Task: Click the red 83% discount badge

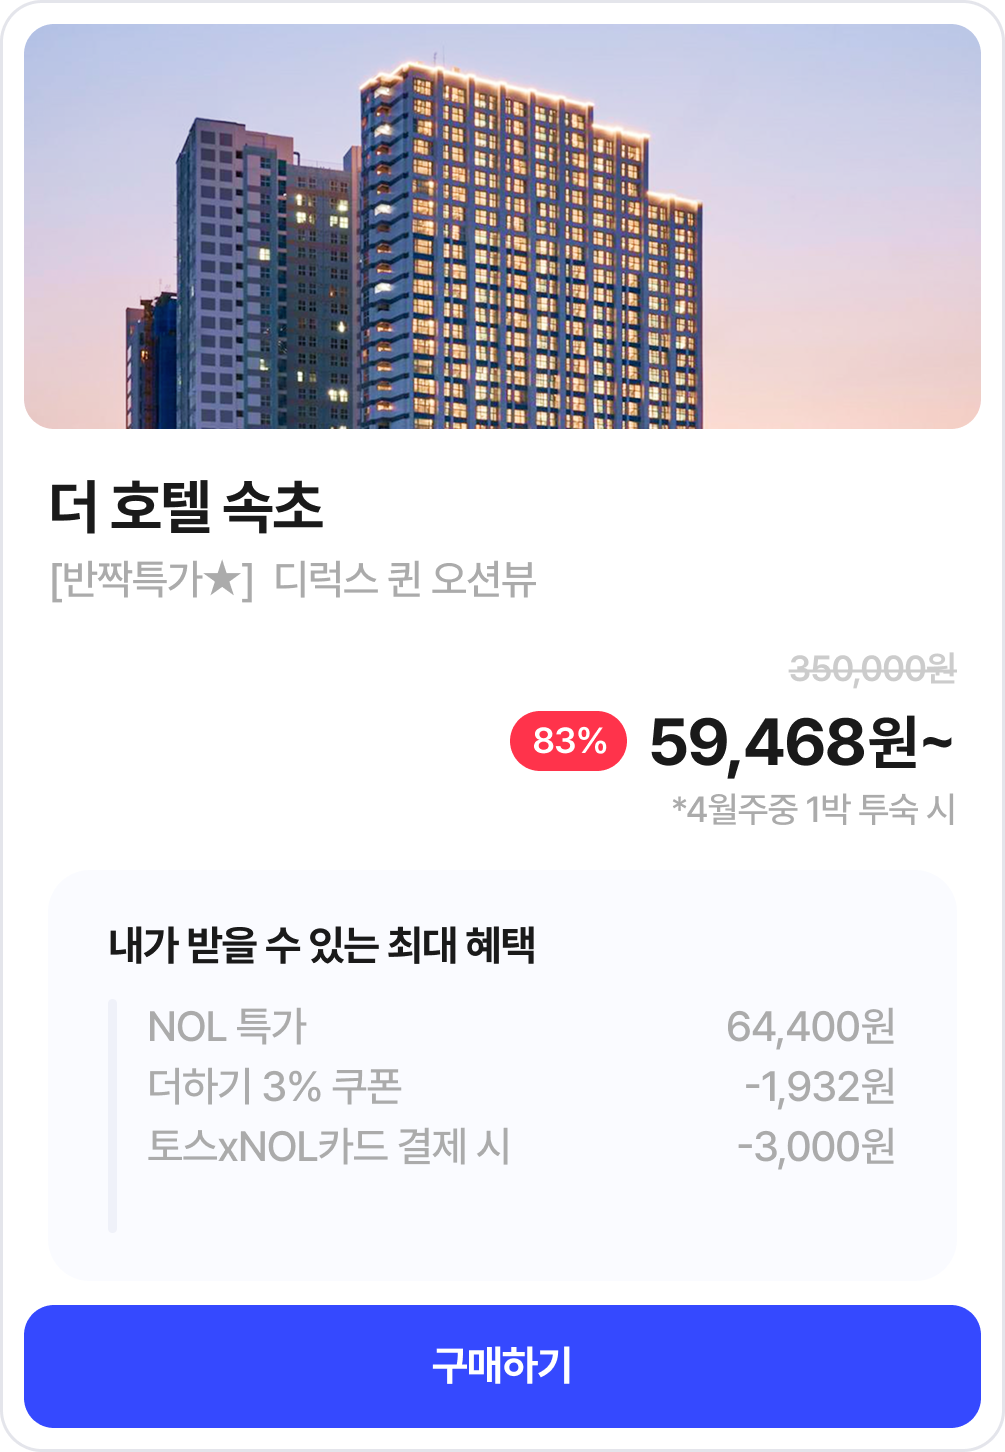Action: click(x=568, y=741)
